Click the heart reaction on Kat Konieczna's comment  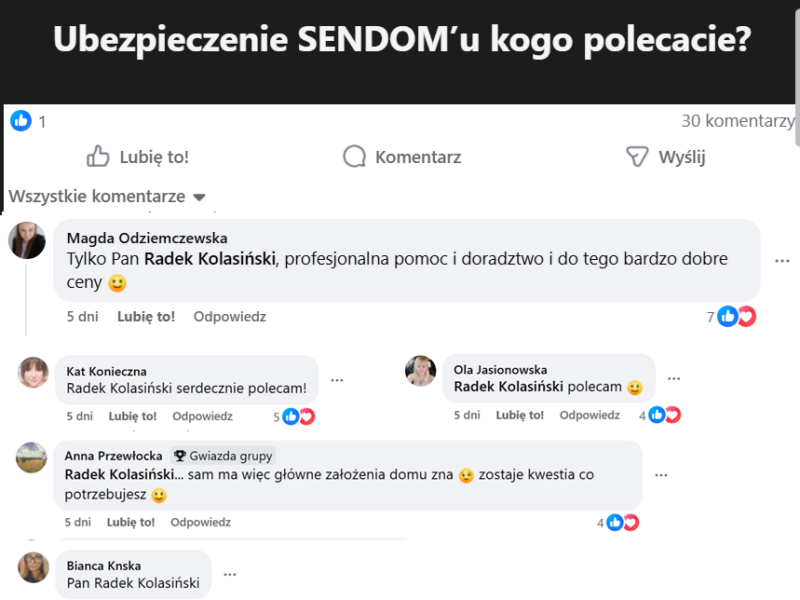coord(306,417)
